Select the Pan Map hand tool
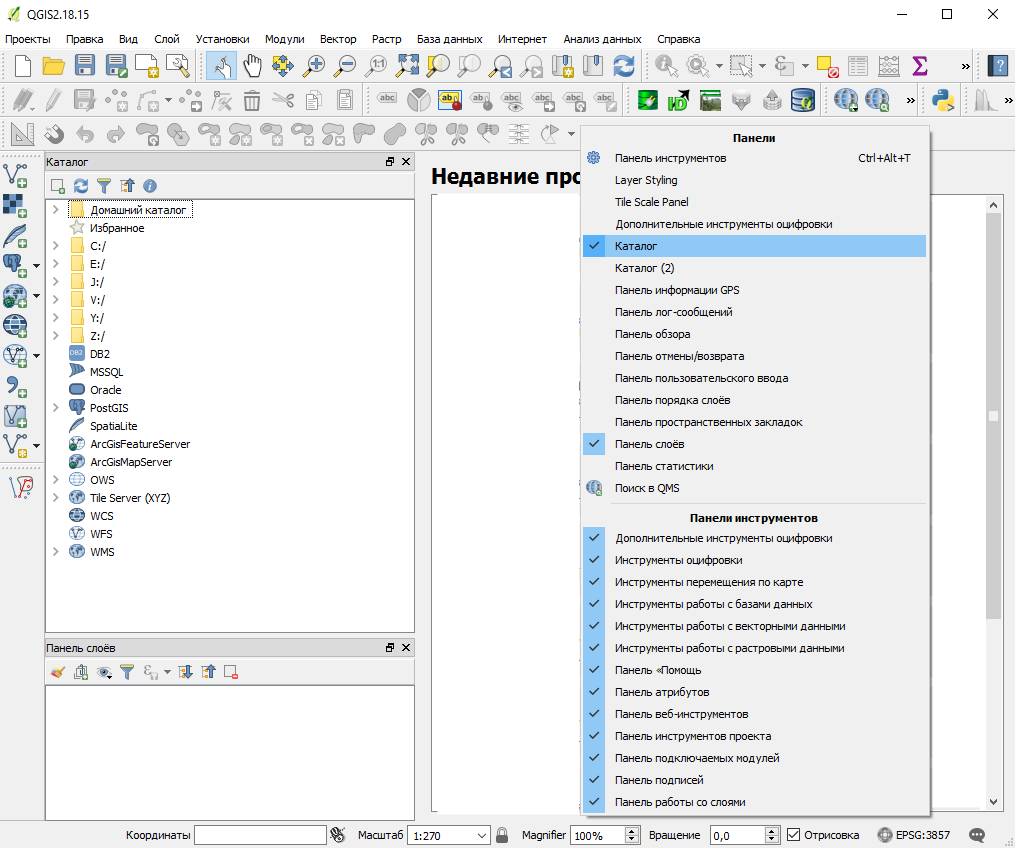 (x=253, y=66)
